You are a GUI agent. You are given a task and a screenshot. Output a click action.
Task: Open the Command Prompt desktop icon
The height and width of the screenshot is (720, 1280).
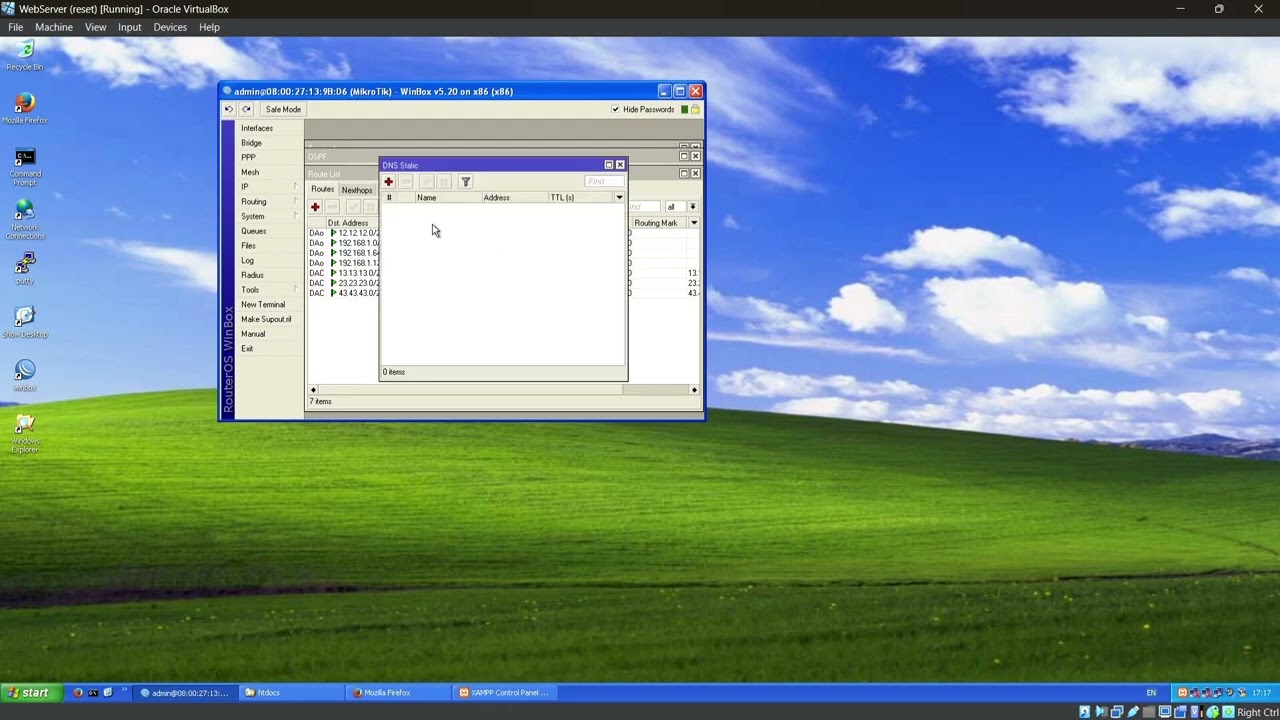pos(25,166)
